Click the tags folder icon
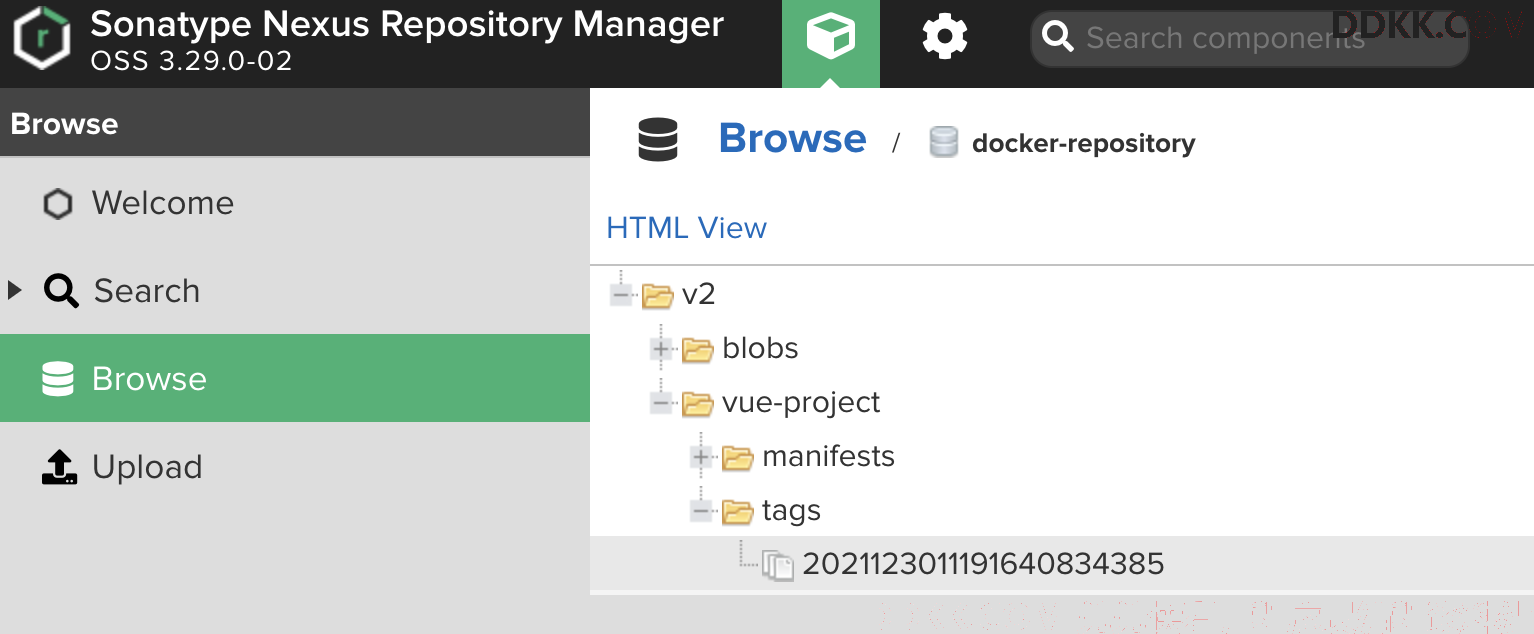This screenshot has height=634, width=1534. point(737,511)
